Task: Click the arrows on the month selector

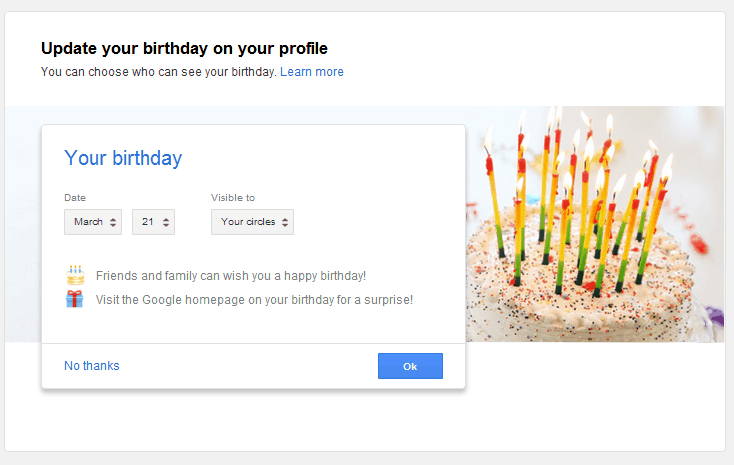Action: click(113, 222)
